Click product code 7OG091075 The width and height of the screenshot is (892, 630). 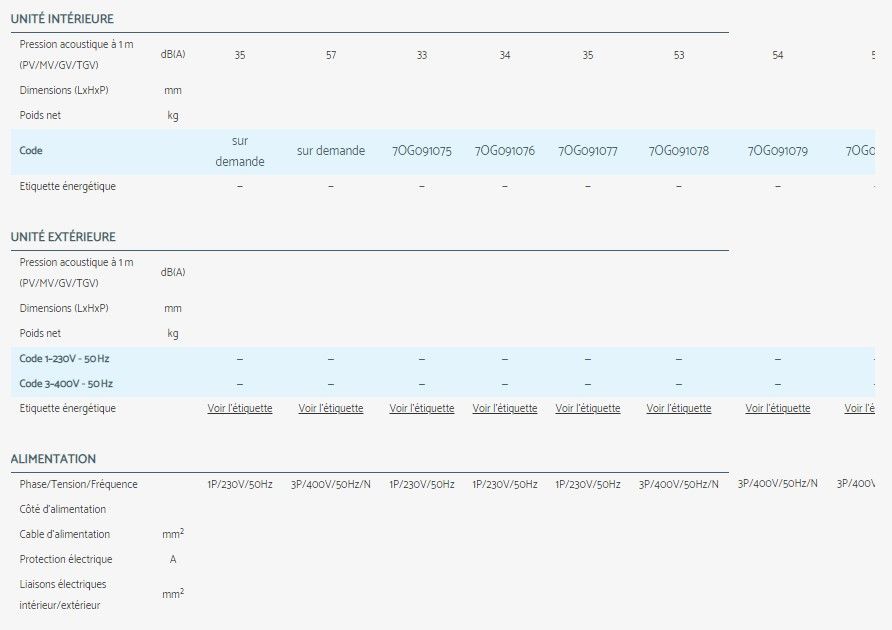[421, 151]
